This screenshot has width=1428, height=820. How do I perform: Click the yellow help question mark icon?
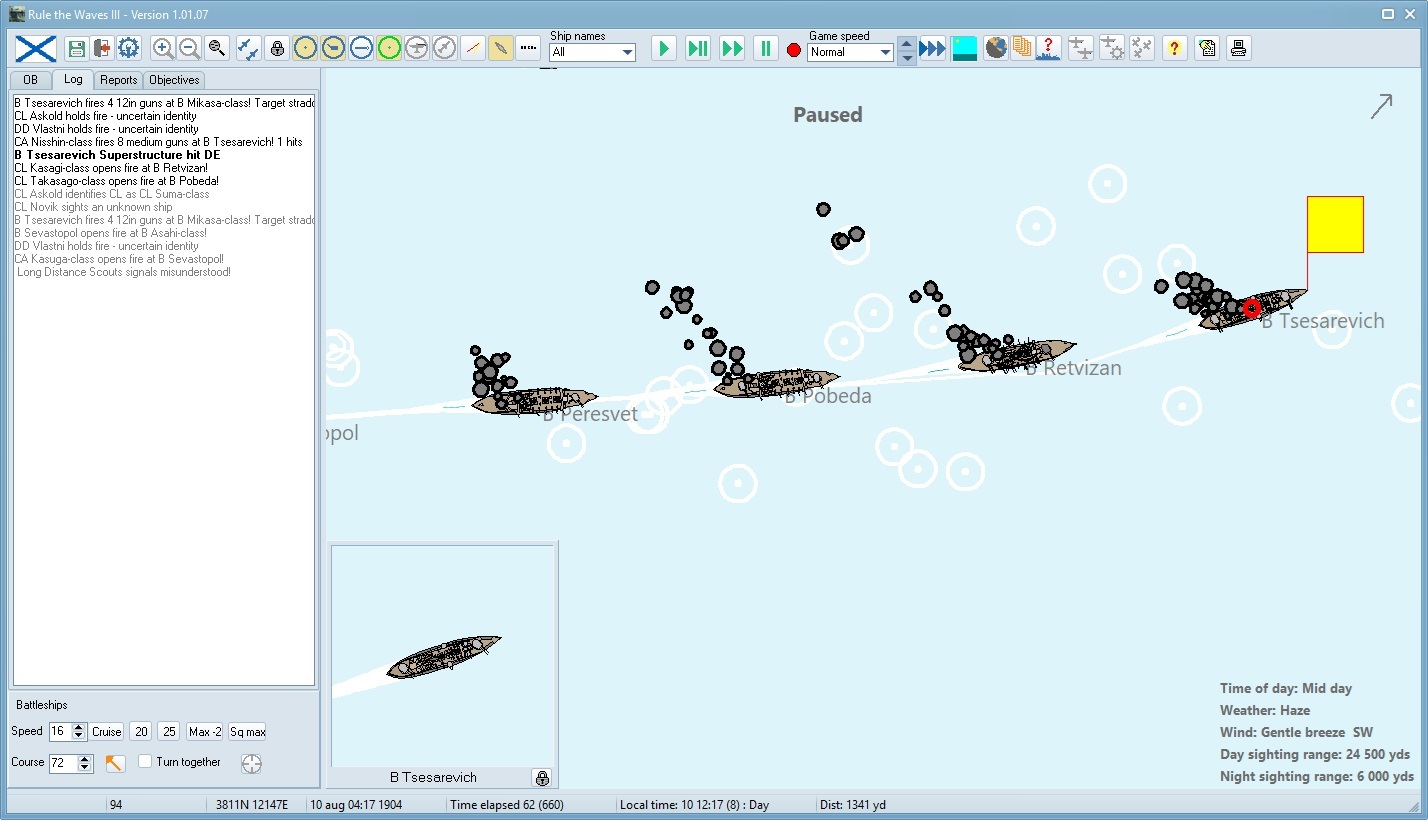tap(1175, 48)
